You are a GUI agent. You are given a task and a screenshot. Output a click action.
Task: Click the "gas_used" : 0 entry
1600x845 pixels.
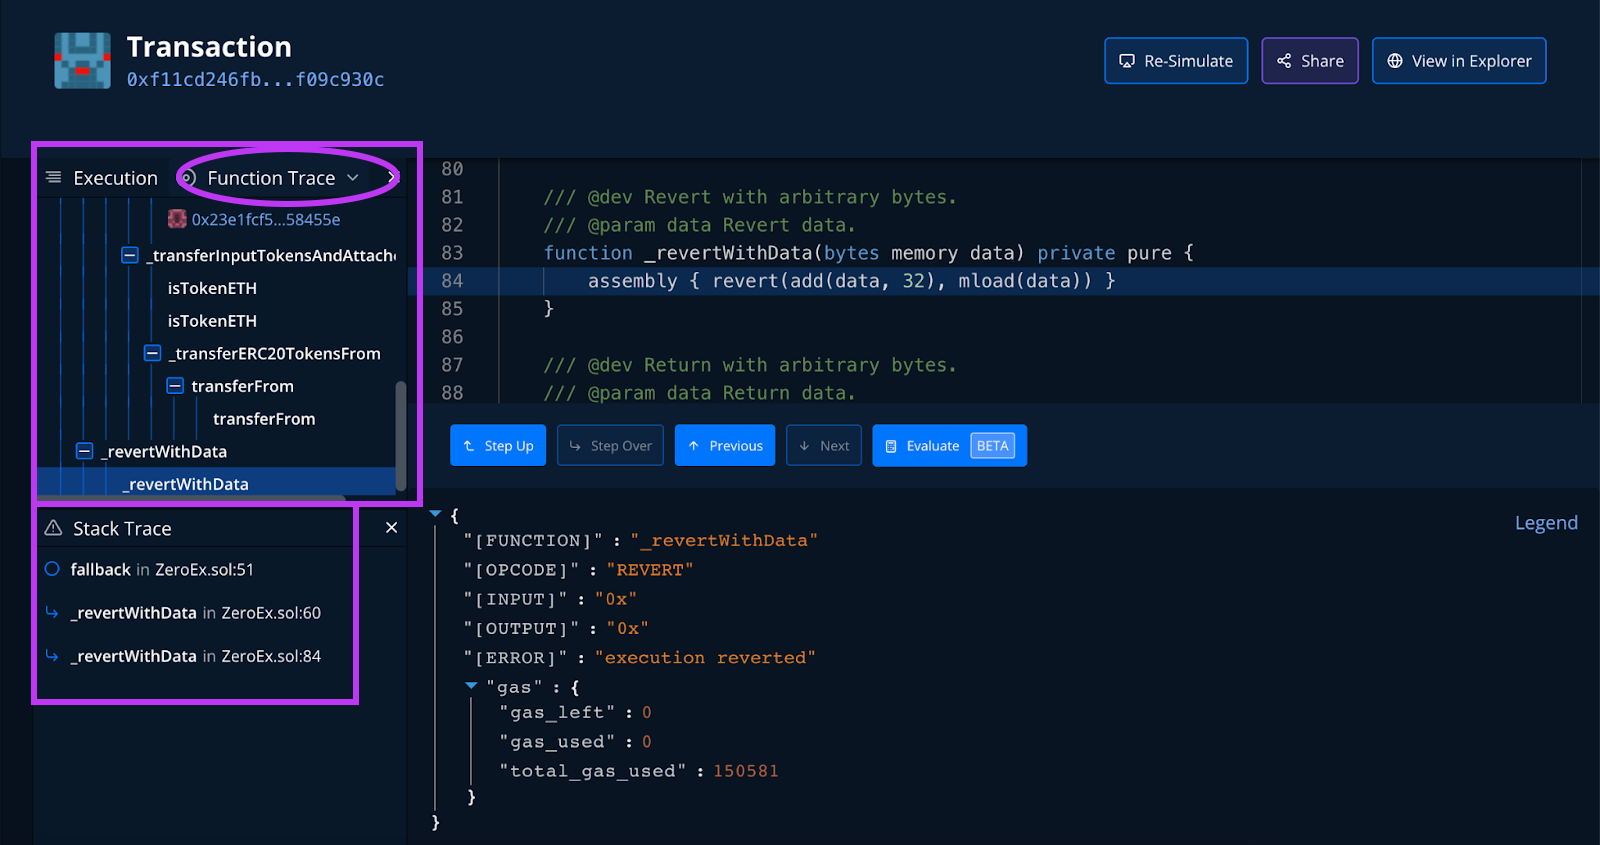[575, 742]
